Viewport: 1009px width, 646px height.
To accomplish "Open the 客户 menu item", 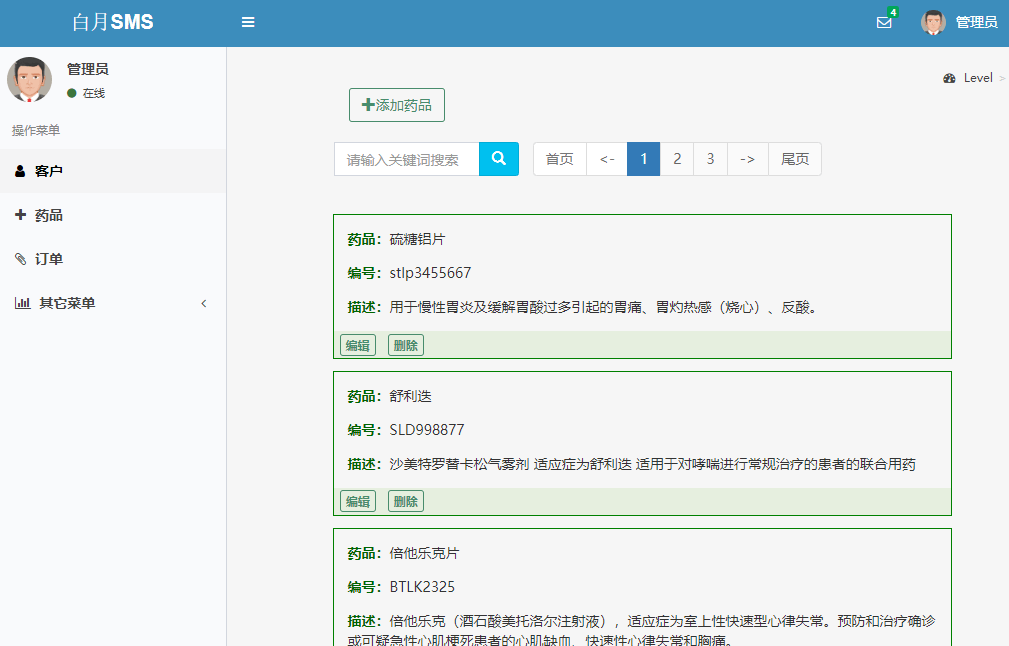I will [113, 171].
